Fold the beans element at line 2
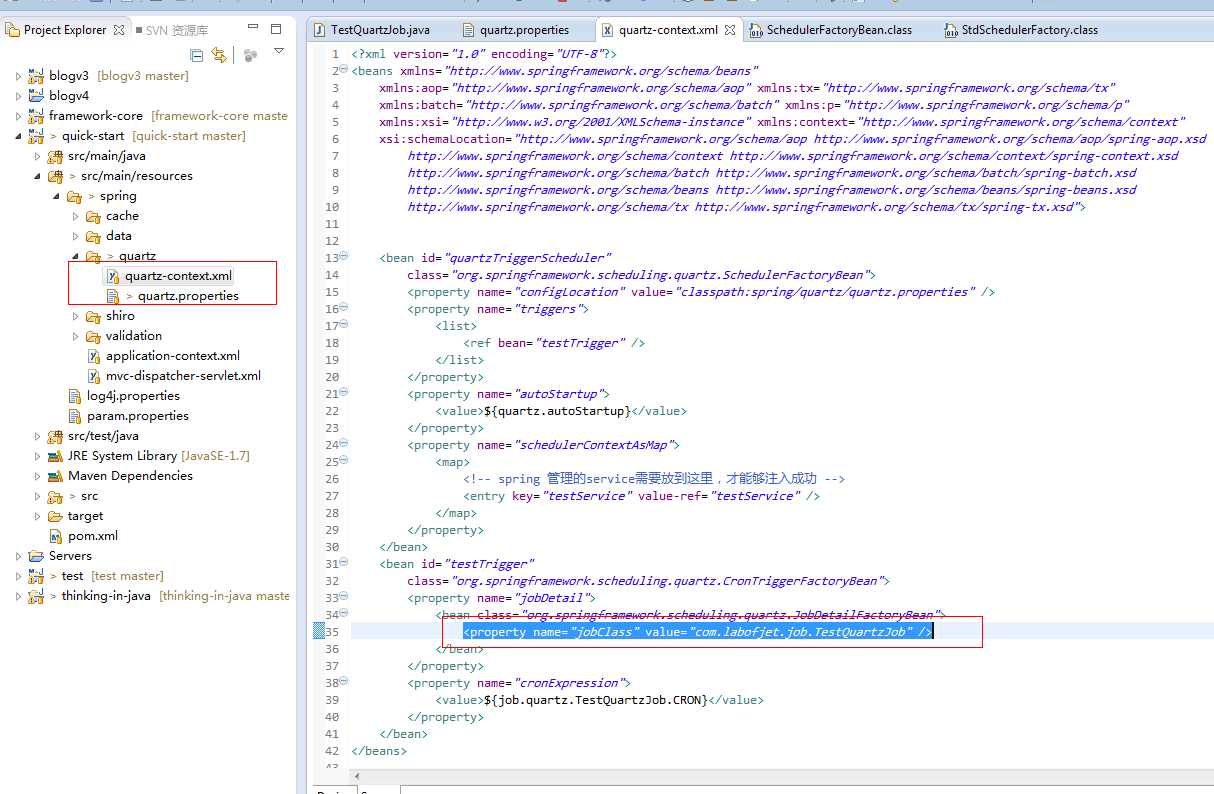The width and height of the screenshot is (1214, 794). coord(344,71)
